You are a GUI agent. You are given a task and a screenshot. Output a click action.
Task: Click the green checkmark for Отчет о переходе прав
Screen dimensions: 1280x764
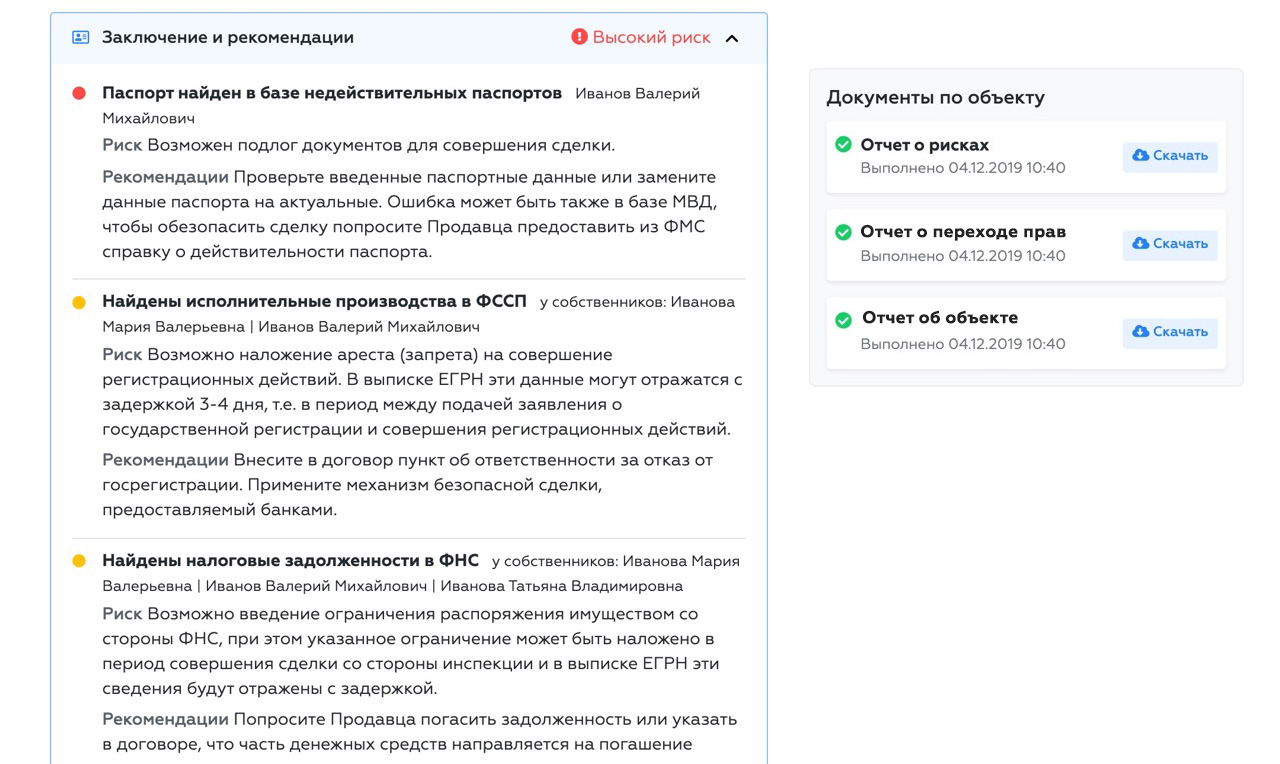843,232
